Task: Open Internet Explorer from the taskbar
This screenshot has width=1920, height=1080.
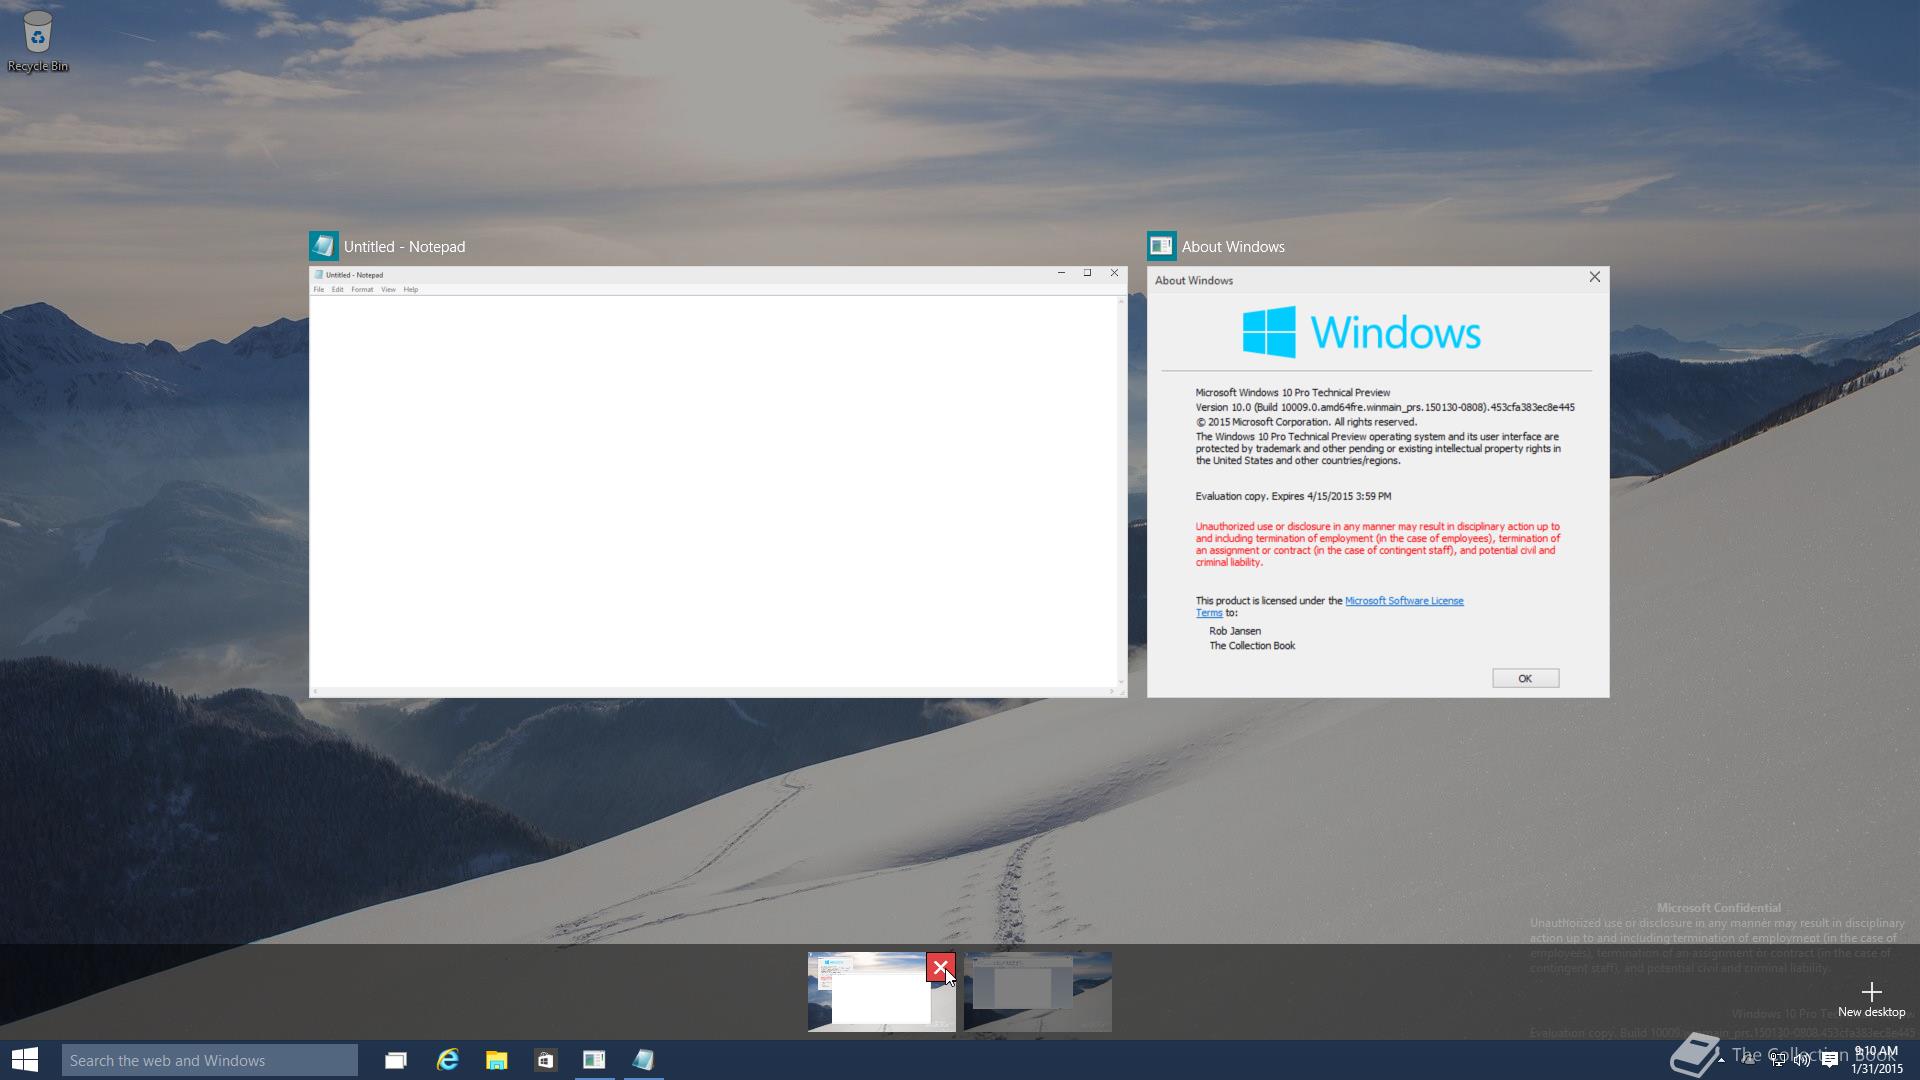Action: [x=446, y=1059]
